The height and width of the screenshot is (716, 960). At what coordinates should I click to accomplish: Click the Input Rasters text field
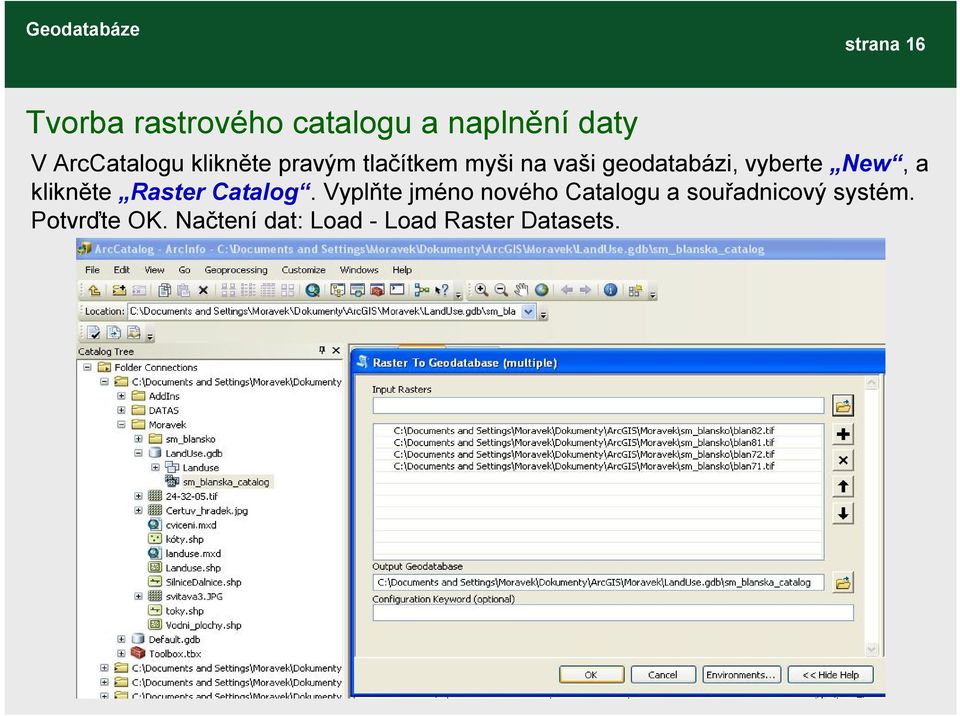(x=598, y=405)
